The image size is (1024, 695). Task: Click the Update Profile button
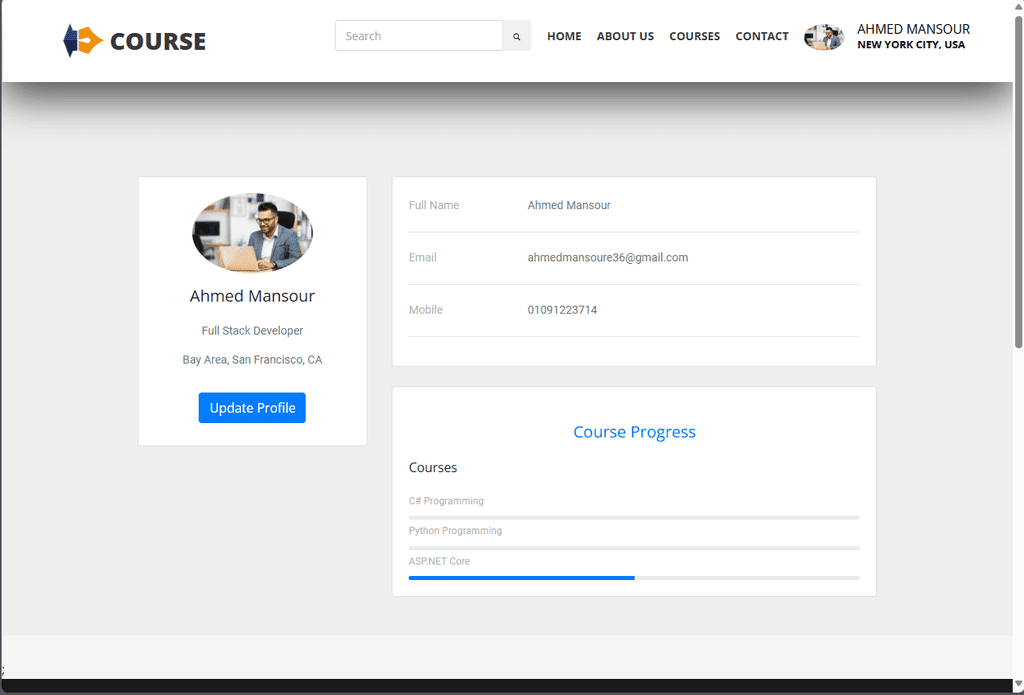[252, 408]
